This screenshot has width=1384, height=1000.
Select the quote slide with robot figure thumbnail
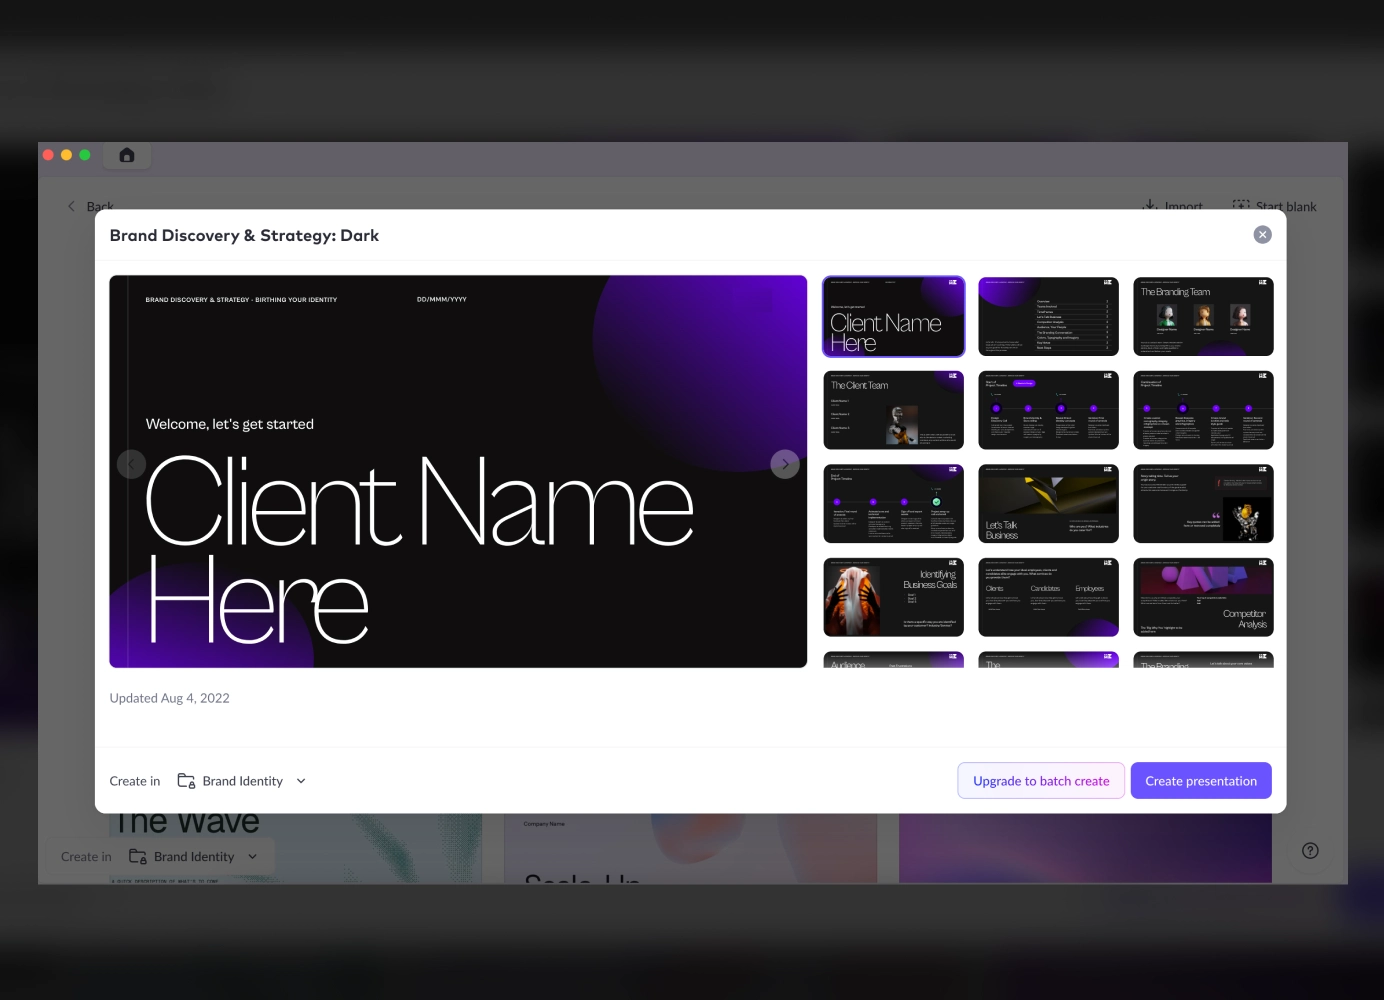tap(1203, 504)
